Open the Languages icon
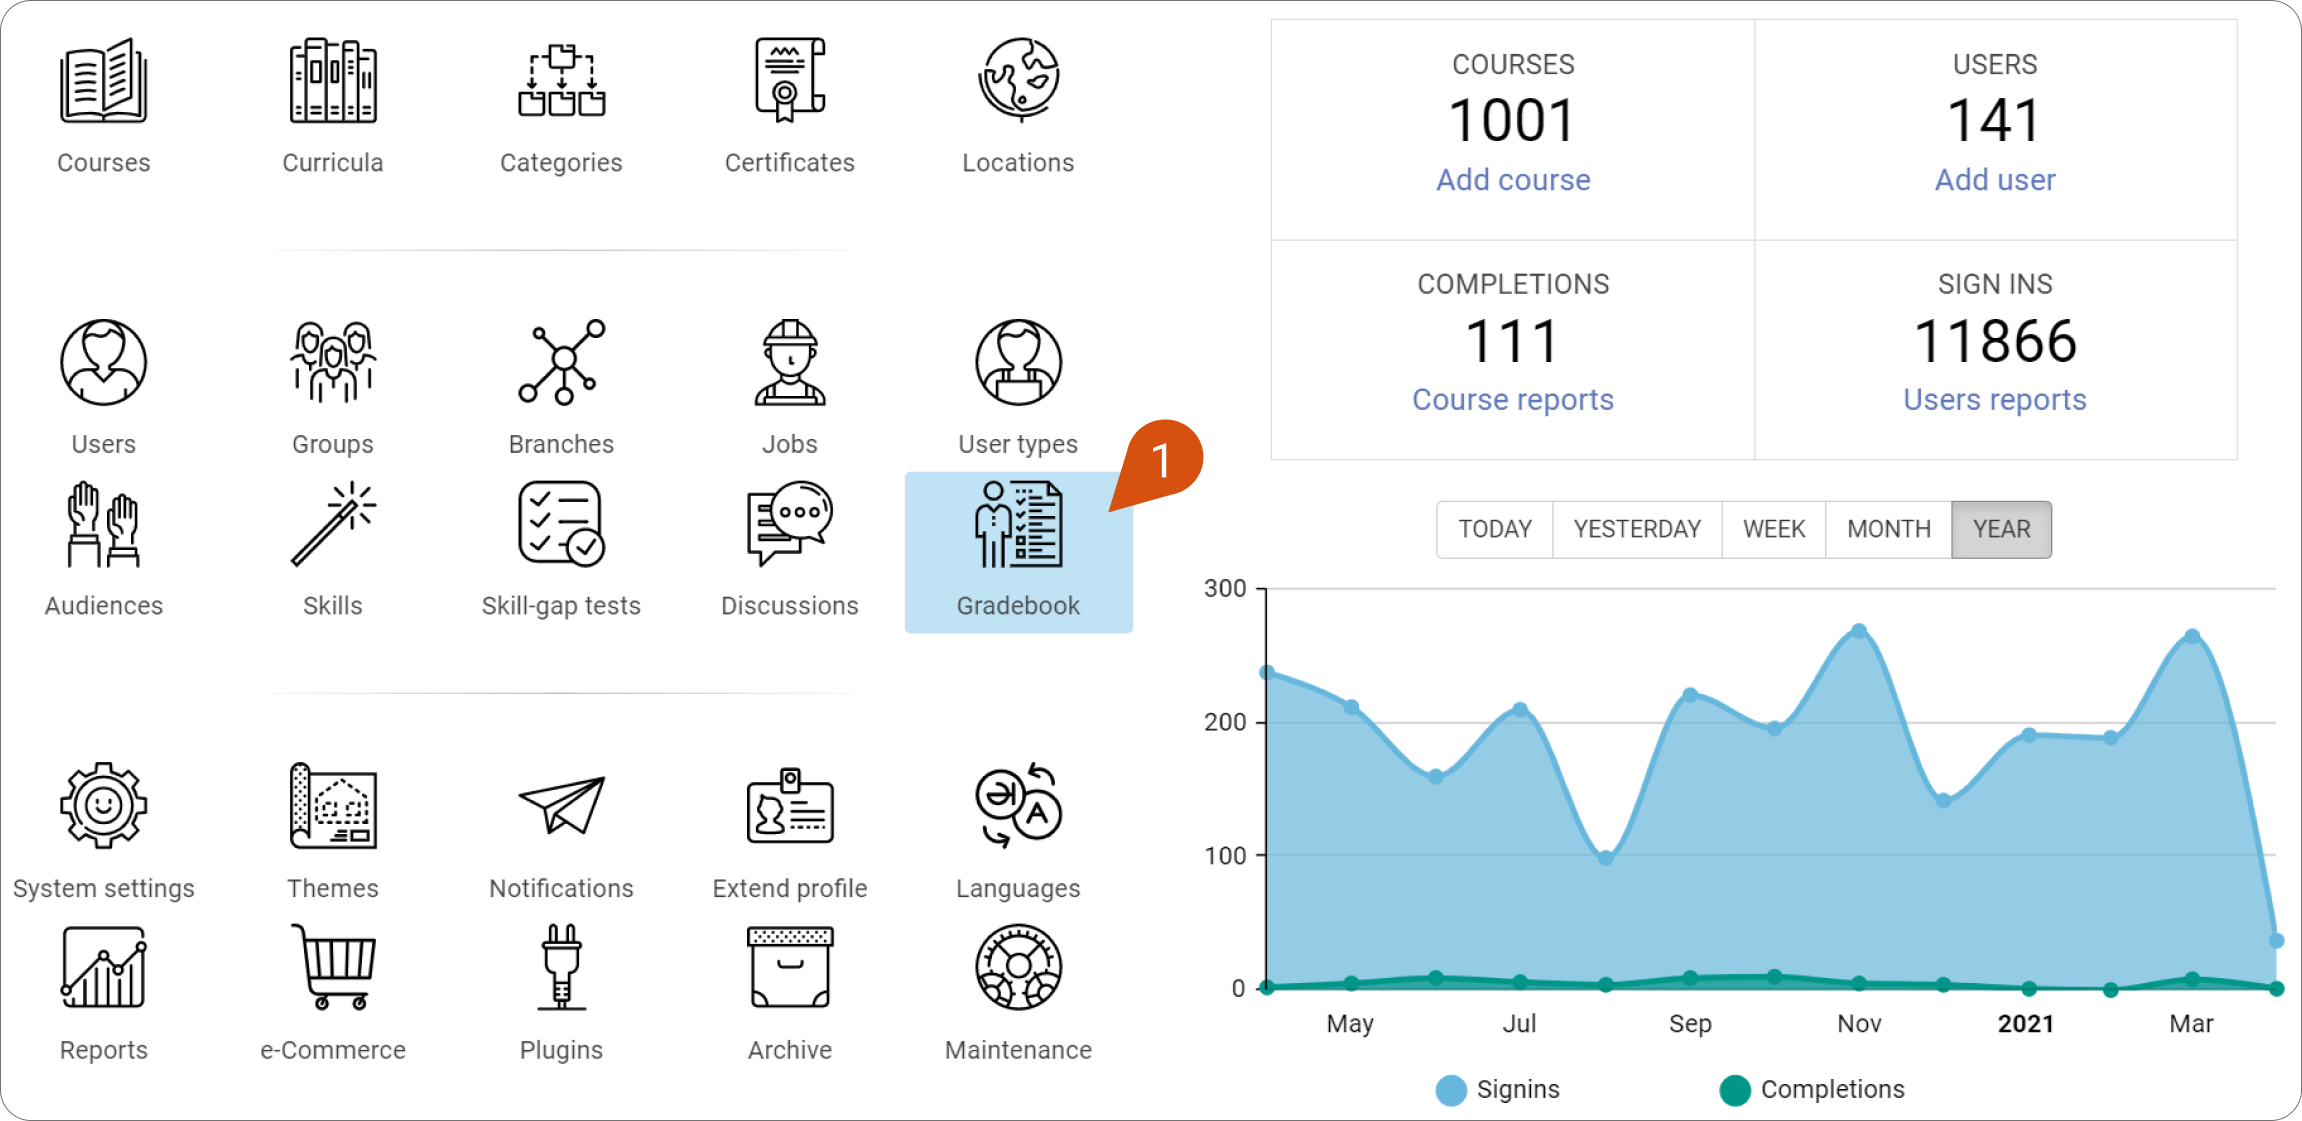The width and height of the screenshot is (2302, 1121). [1018, 806]
